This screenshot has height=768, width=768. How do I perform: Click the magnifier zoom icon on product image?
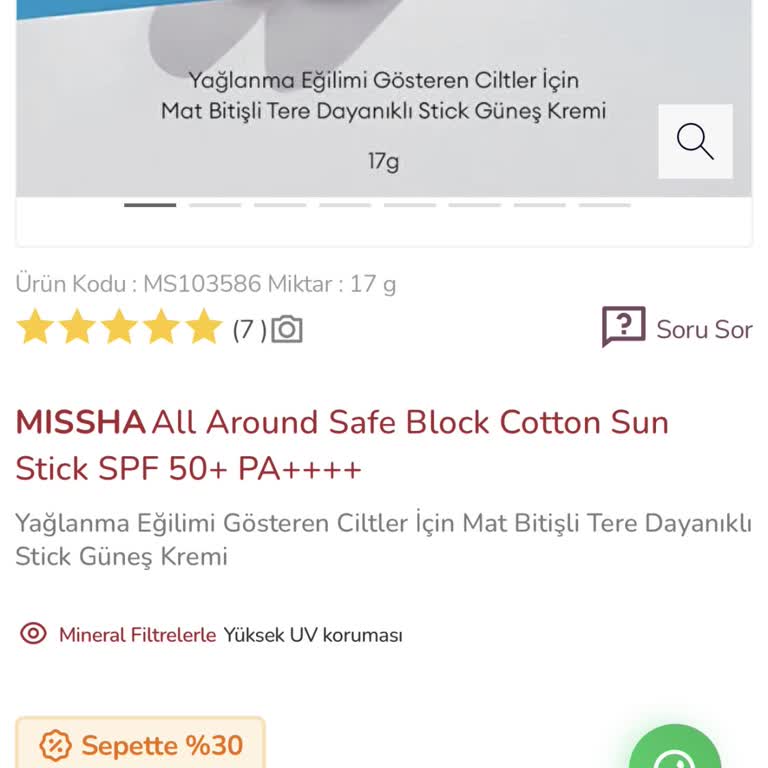[695, 141]
